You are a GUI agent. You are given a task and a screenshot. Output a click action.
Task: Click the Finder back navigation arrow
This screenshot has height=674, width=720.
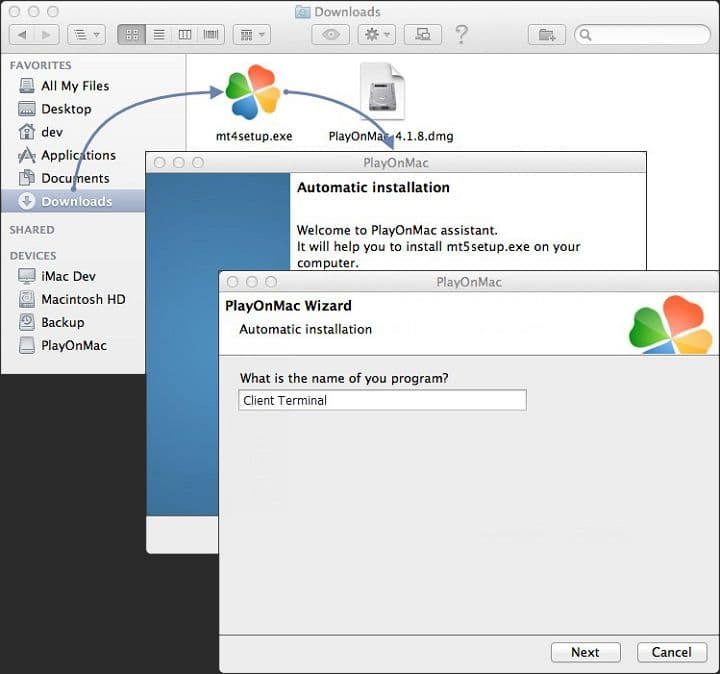coord(22,35)
